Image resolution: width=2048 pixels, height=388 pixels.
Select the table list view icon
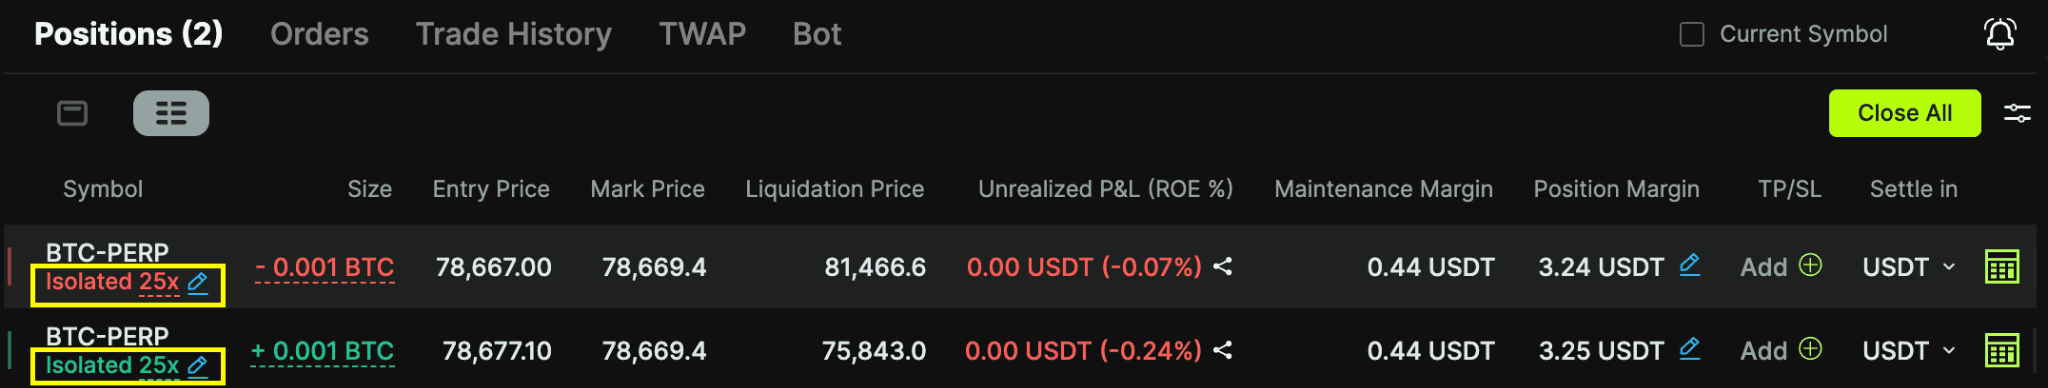tap(171, 113)
